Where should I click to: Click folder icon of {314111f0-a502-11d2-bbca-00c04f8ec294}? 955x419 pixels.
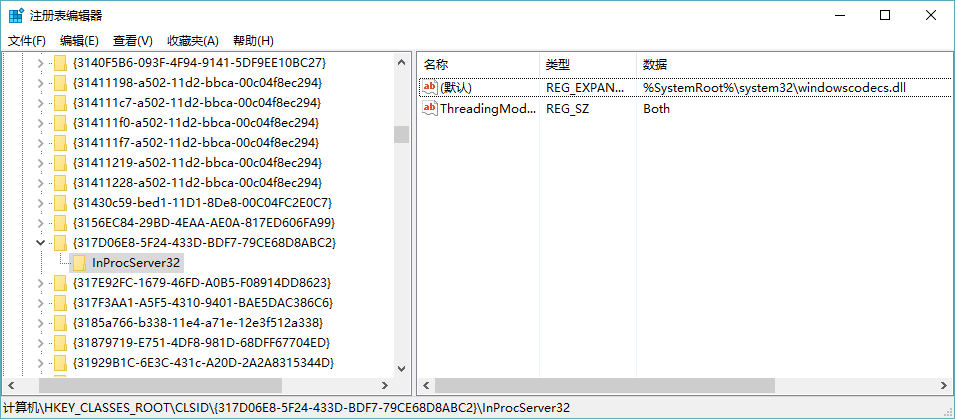[x=60, y=123]
